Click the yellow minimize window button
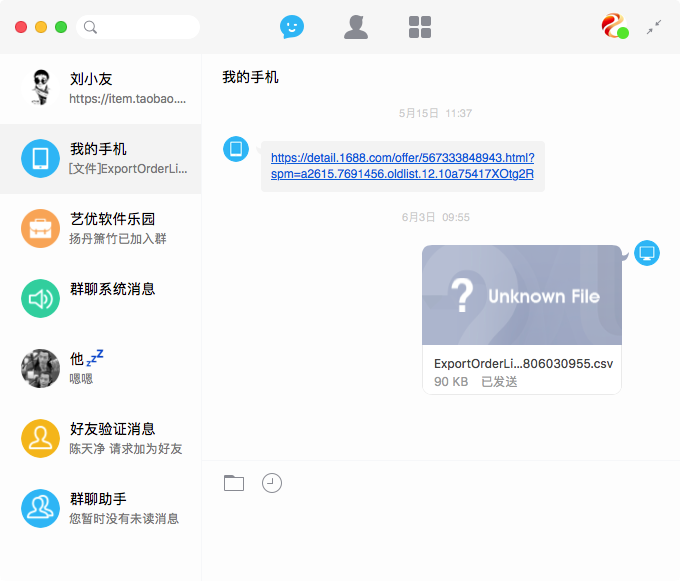This screenshot has height=581, width=680. coord(41,27)
